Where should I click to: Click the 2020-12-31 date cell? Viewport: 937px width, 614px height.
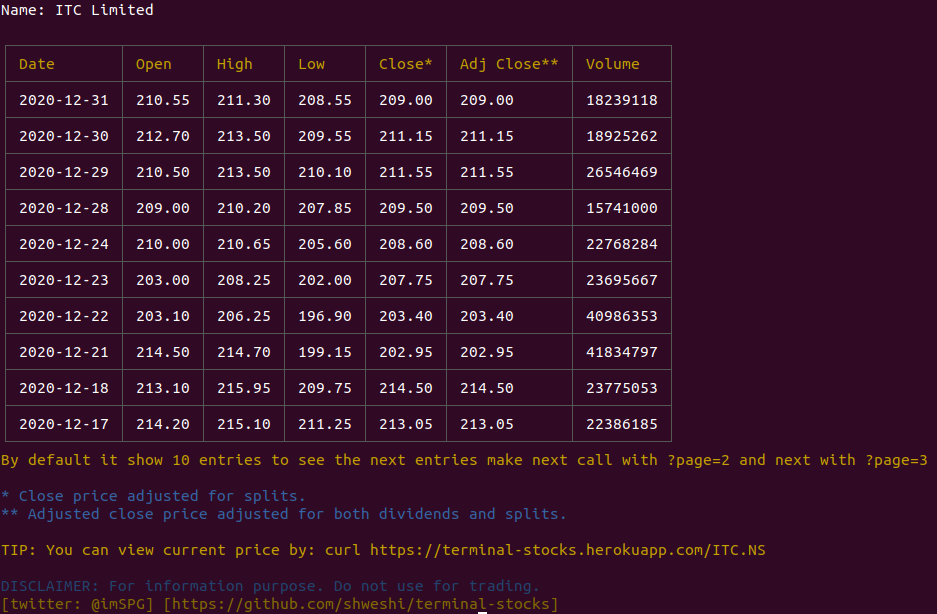coord(64,100)
